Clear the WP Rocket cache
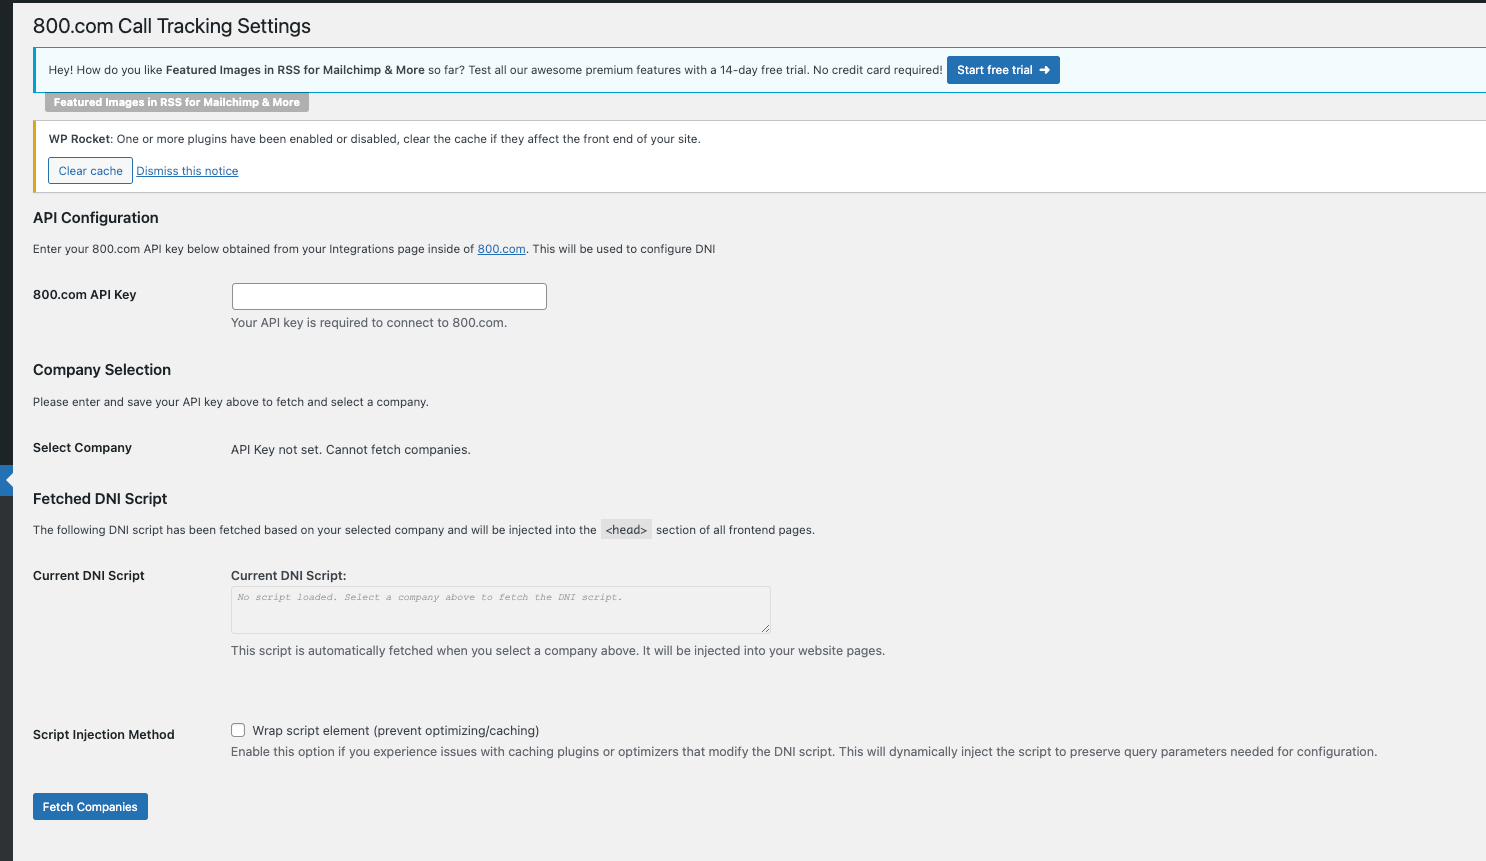Viewport: 1486px width, 861px height. (x=90, y=171)
